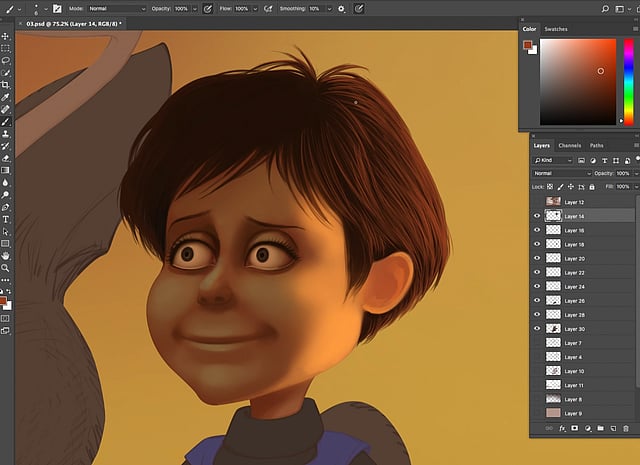This screenshot has width=640, height=465.
Task: Select the Healing Brush tool
Action: (x=5, y=109)
